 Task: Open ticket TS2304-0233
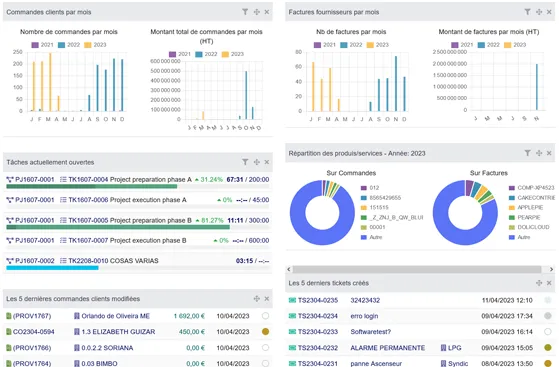[x=313, y=332]
